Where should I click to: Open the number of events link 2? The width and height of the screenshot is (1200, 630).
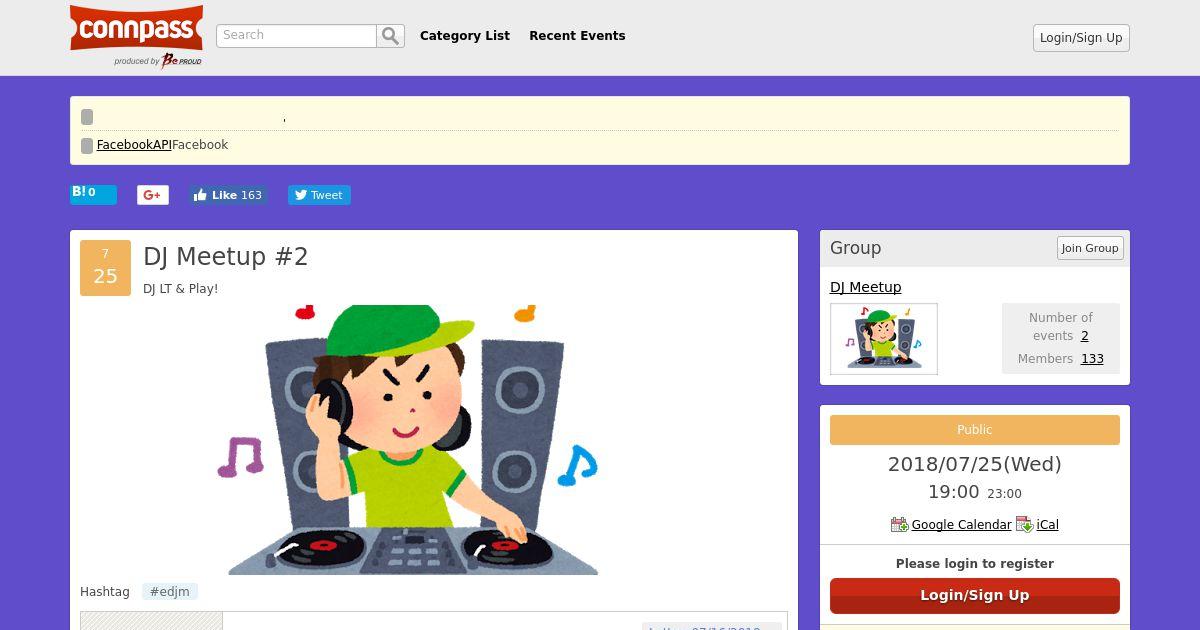coord(1084,336)
